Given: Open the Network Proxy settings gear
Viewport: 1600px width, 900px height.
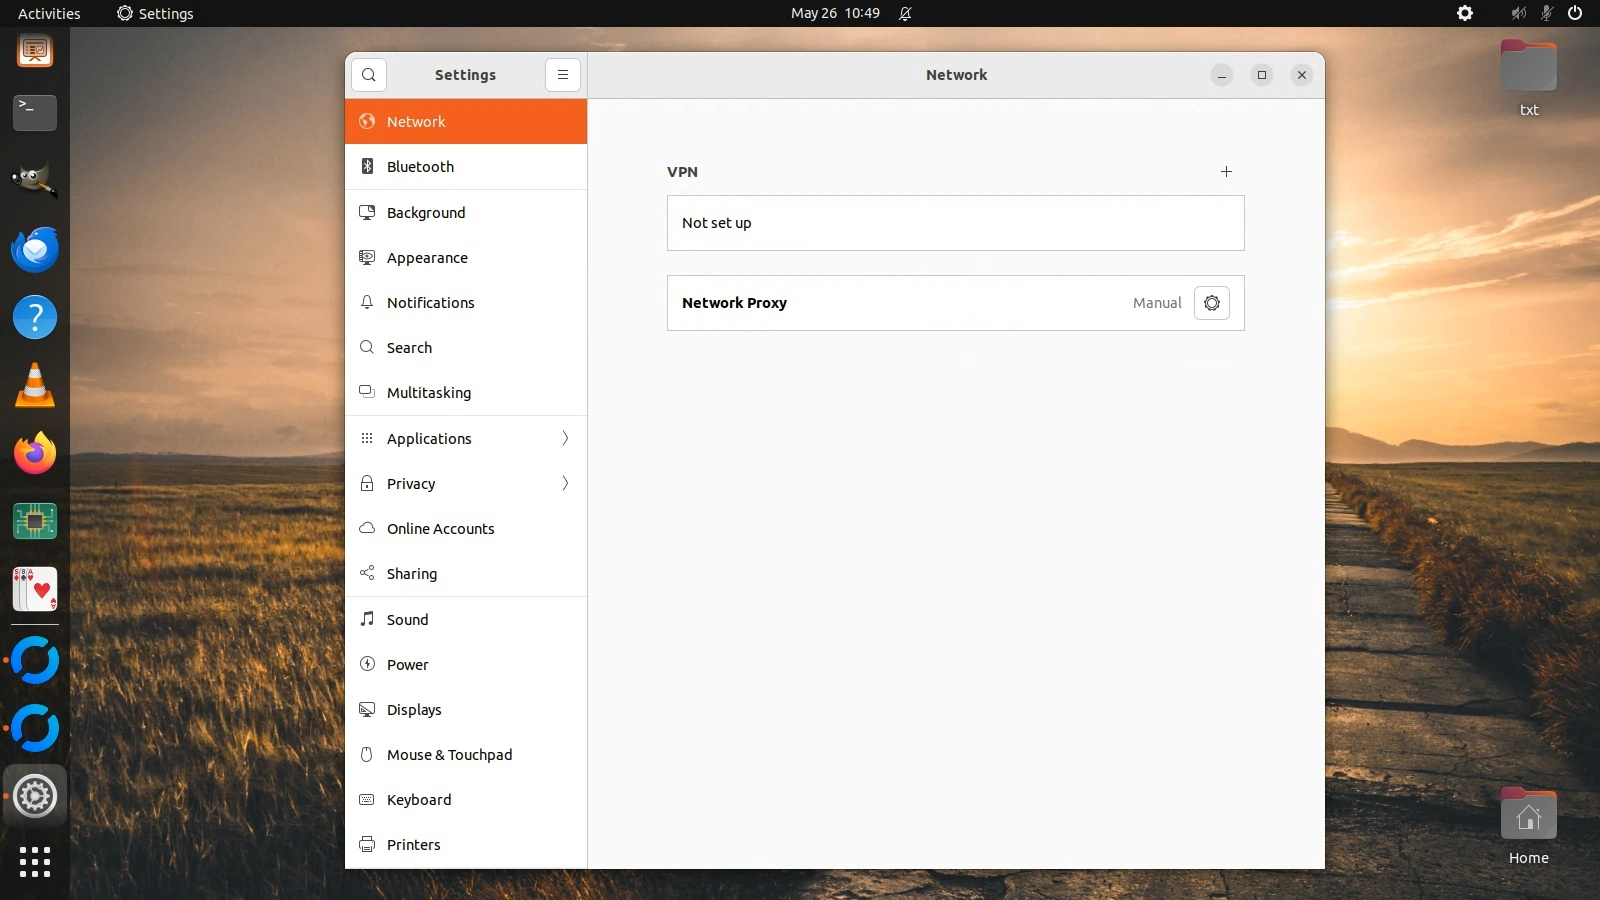Looking at the screenshot, I should [x=1211, y=303].
